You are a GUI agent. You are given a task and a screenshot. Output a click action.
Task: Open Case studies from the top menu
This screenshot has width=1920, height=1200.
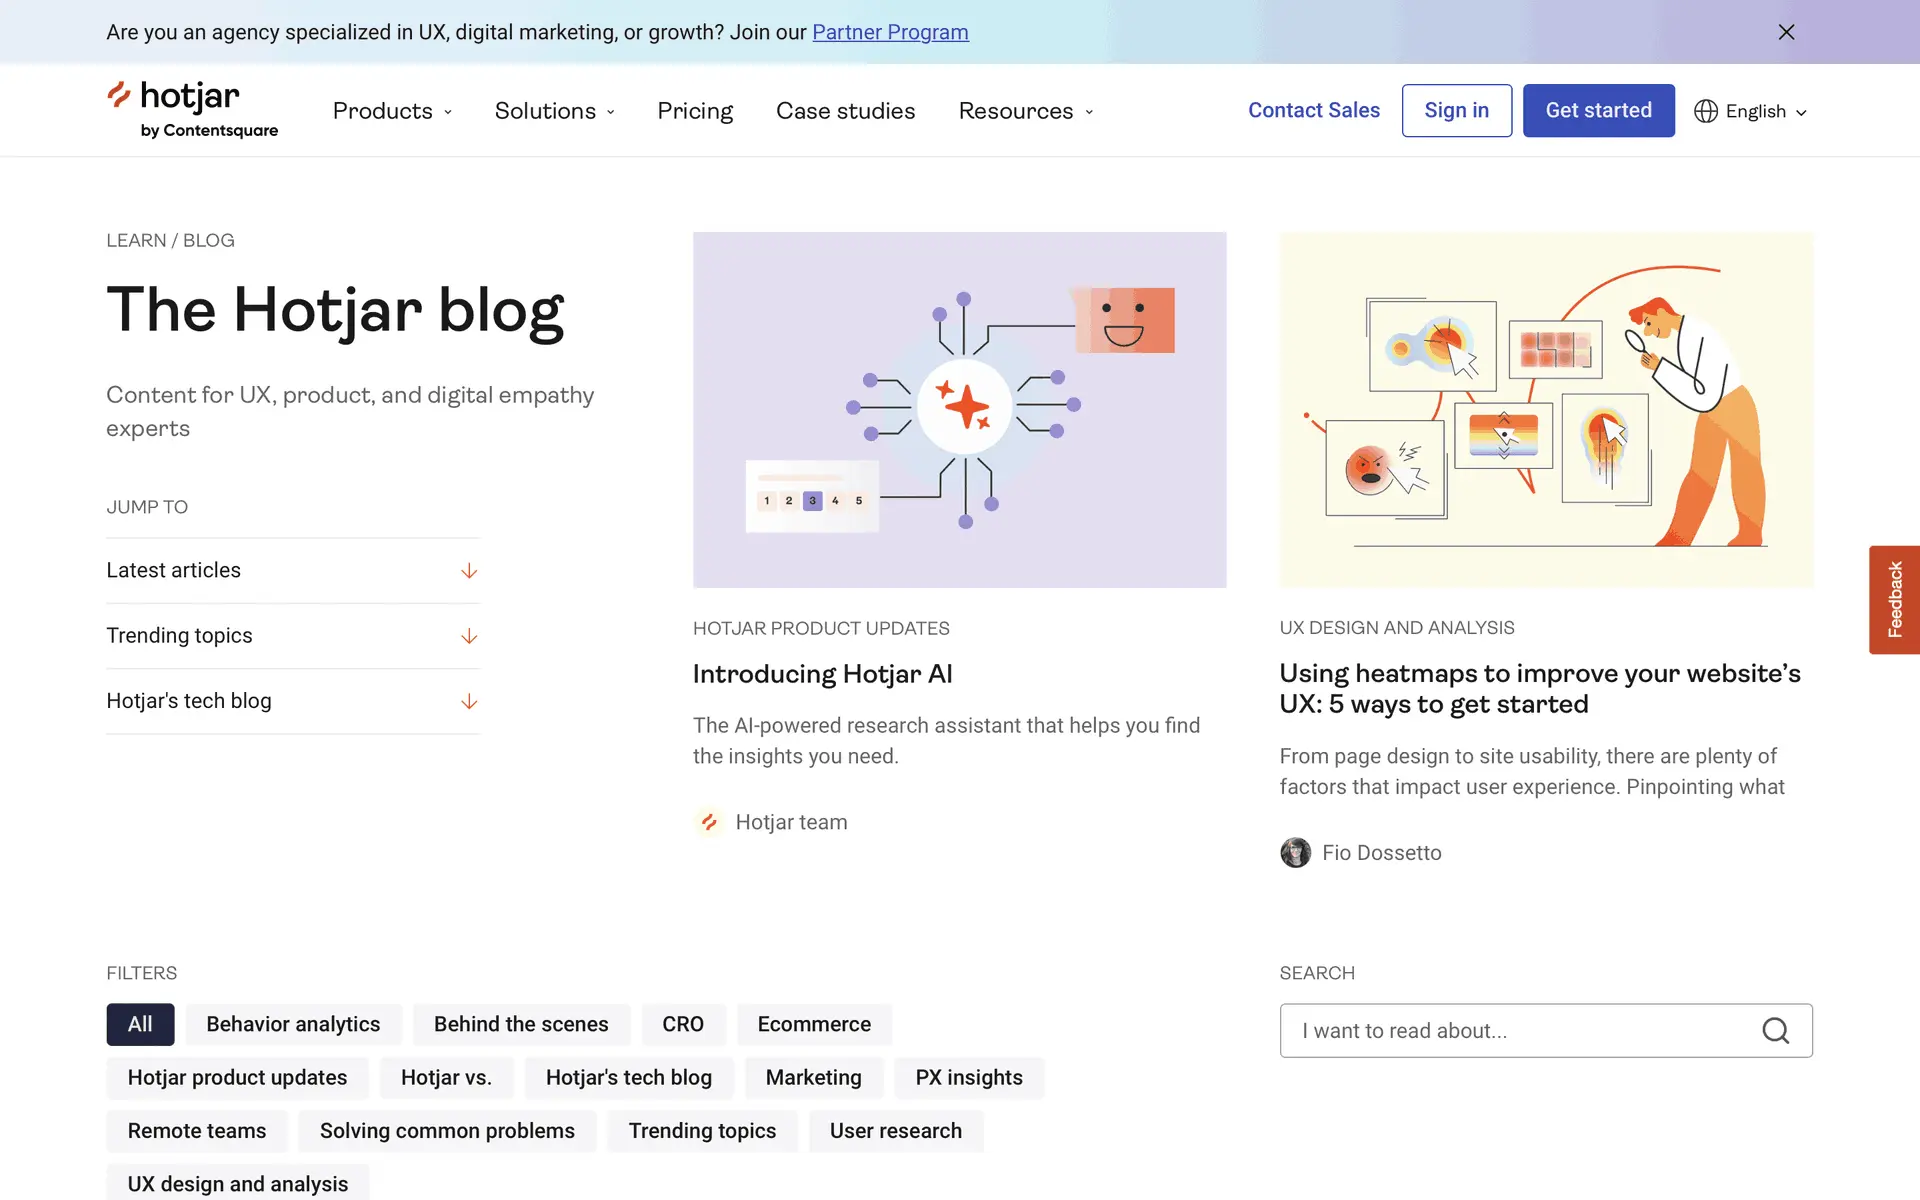tap(845, 111)
